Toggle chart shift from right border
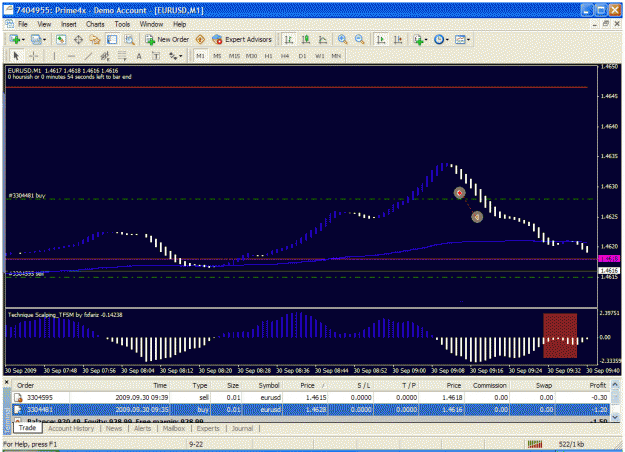The width and height of the screenshot is (625, 452). tap(398, 39)
